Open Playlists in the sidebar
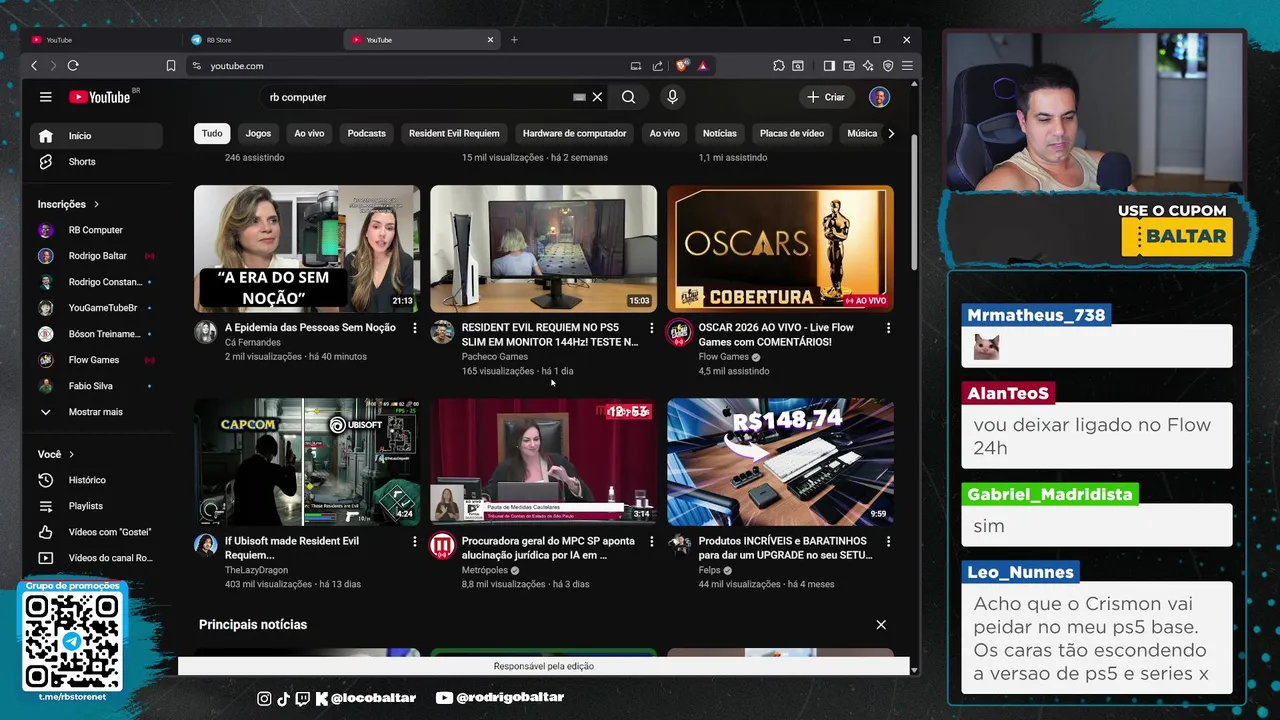 click(x=97, y=506)
